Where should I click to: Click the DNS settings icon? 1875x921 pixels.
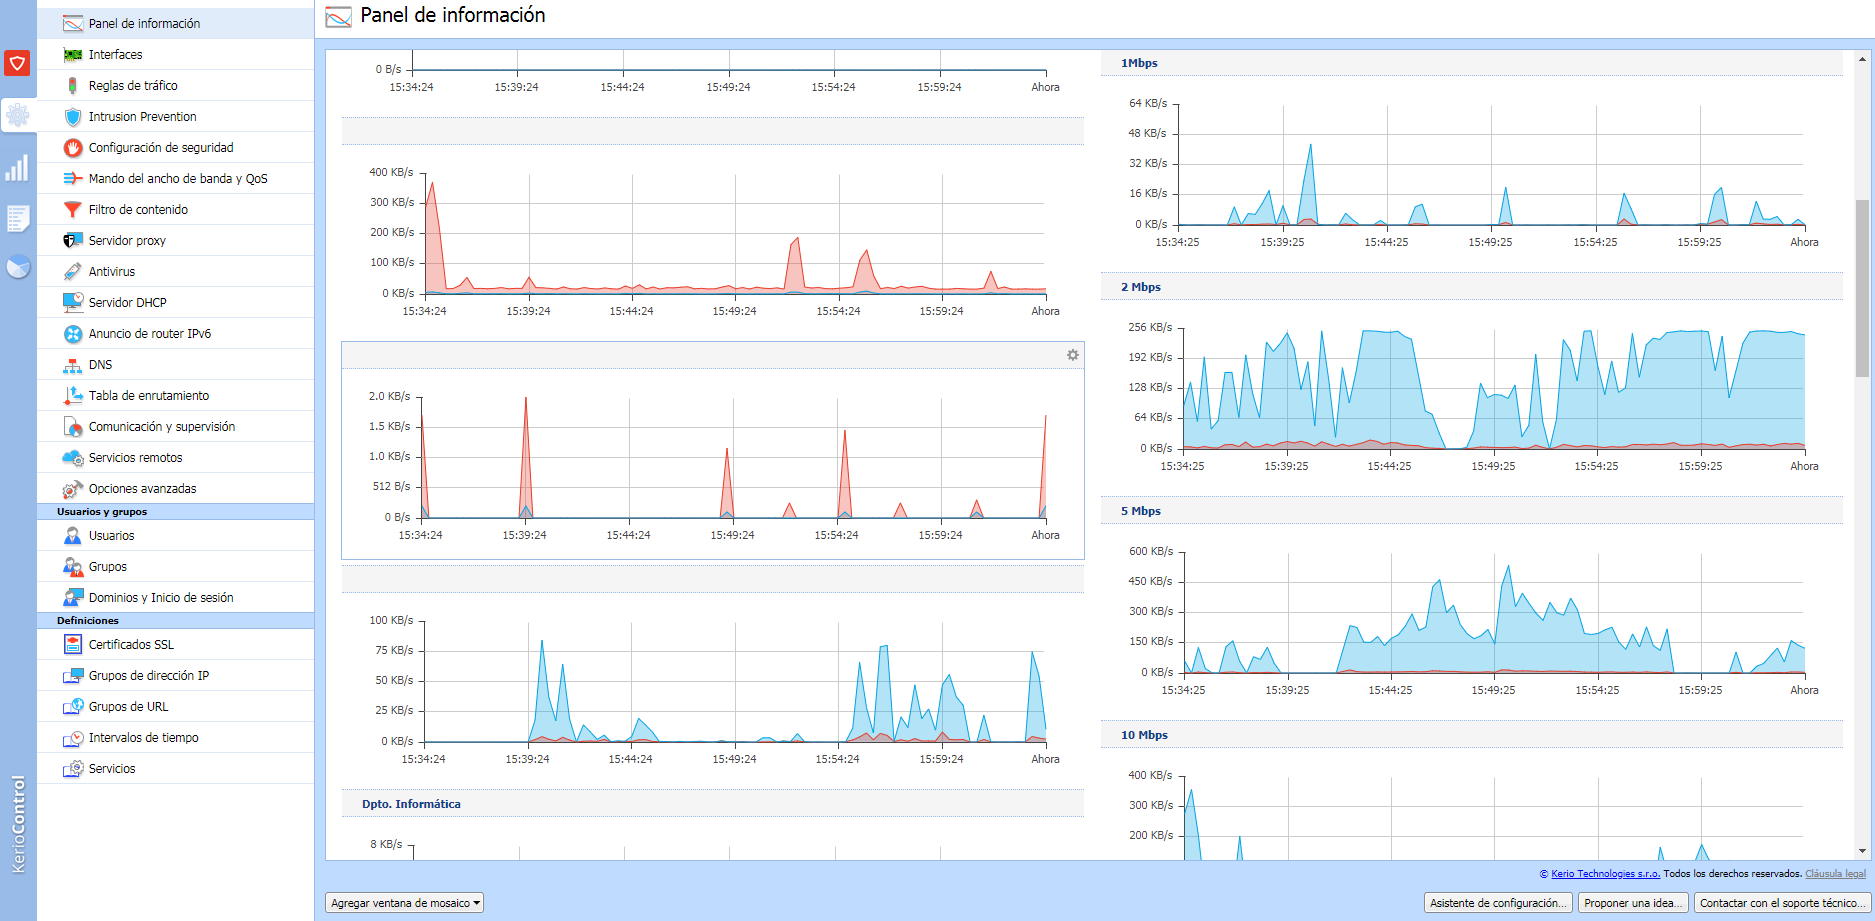(71, 364)
